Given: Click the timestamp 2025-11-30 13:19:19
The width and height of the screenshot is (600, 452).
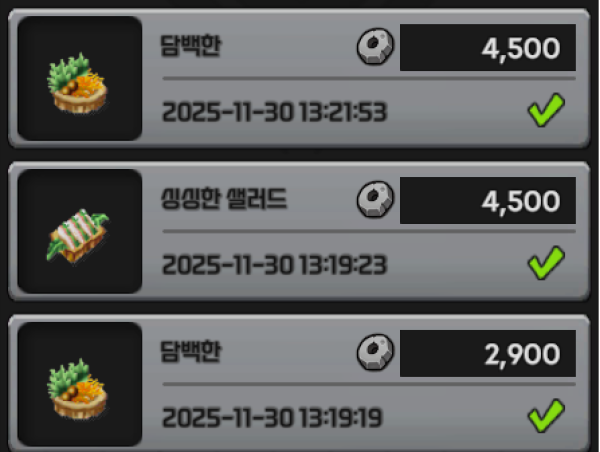Looking at the screenshot, I should coord(272,418).
